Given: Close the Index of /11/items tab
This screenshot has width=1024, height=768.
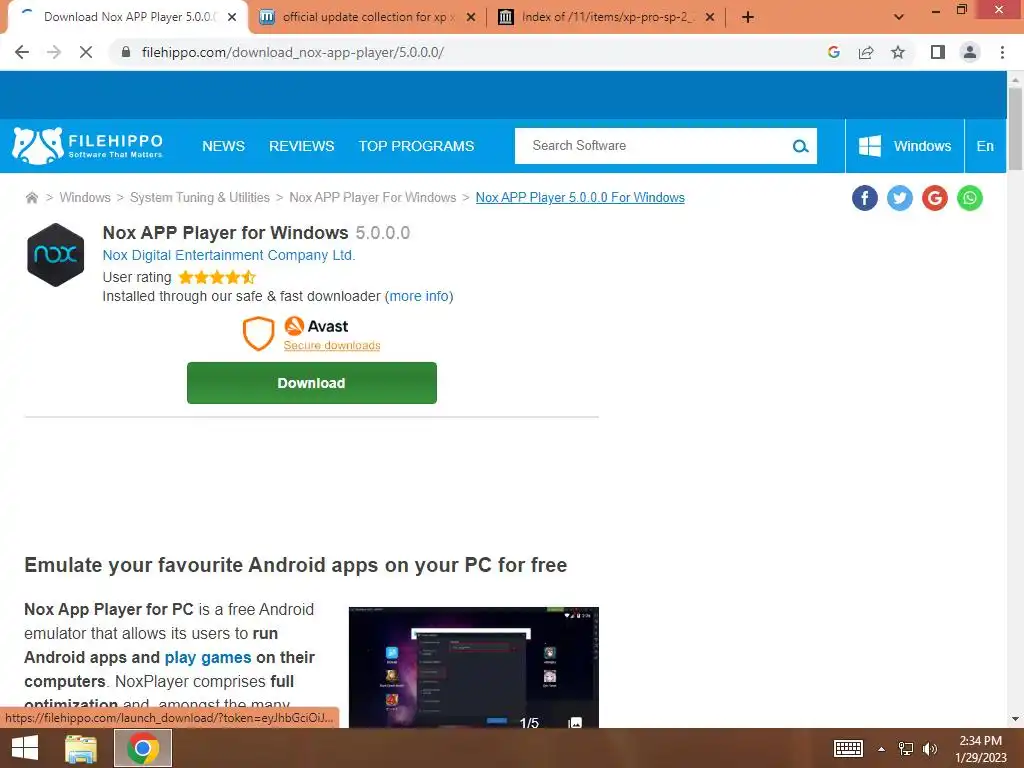Looking at the screenshot, I should (710, 17).
